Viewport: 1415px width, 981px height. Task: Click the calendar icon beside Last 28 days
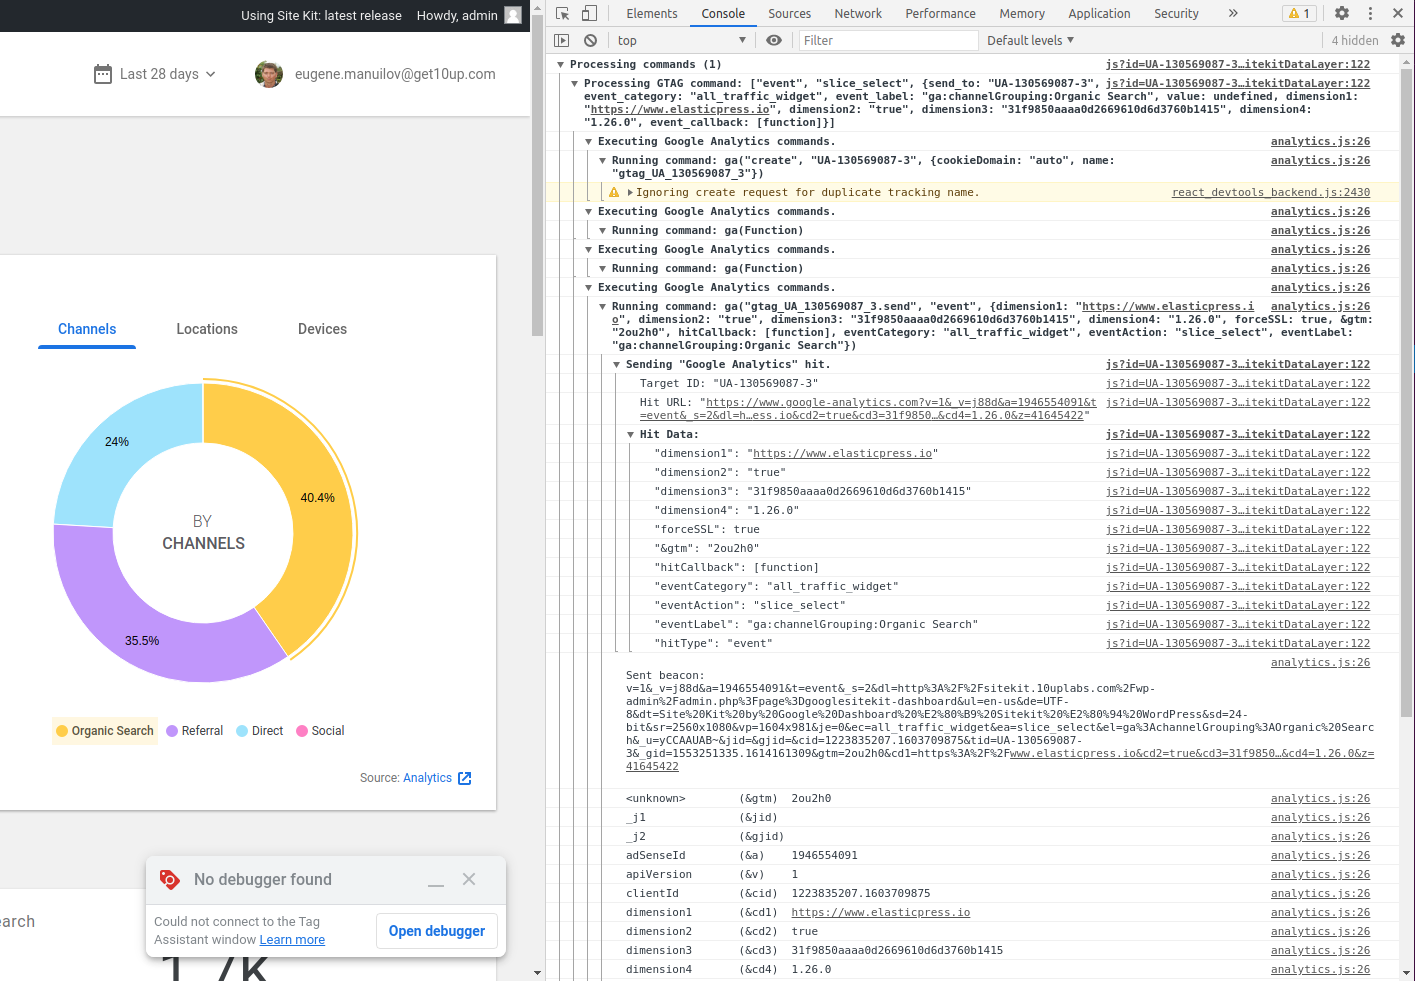[103, 74]
